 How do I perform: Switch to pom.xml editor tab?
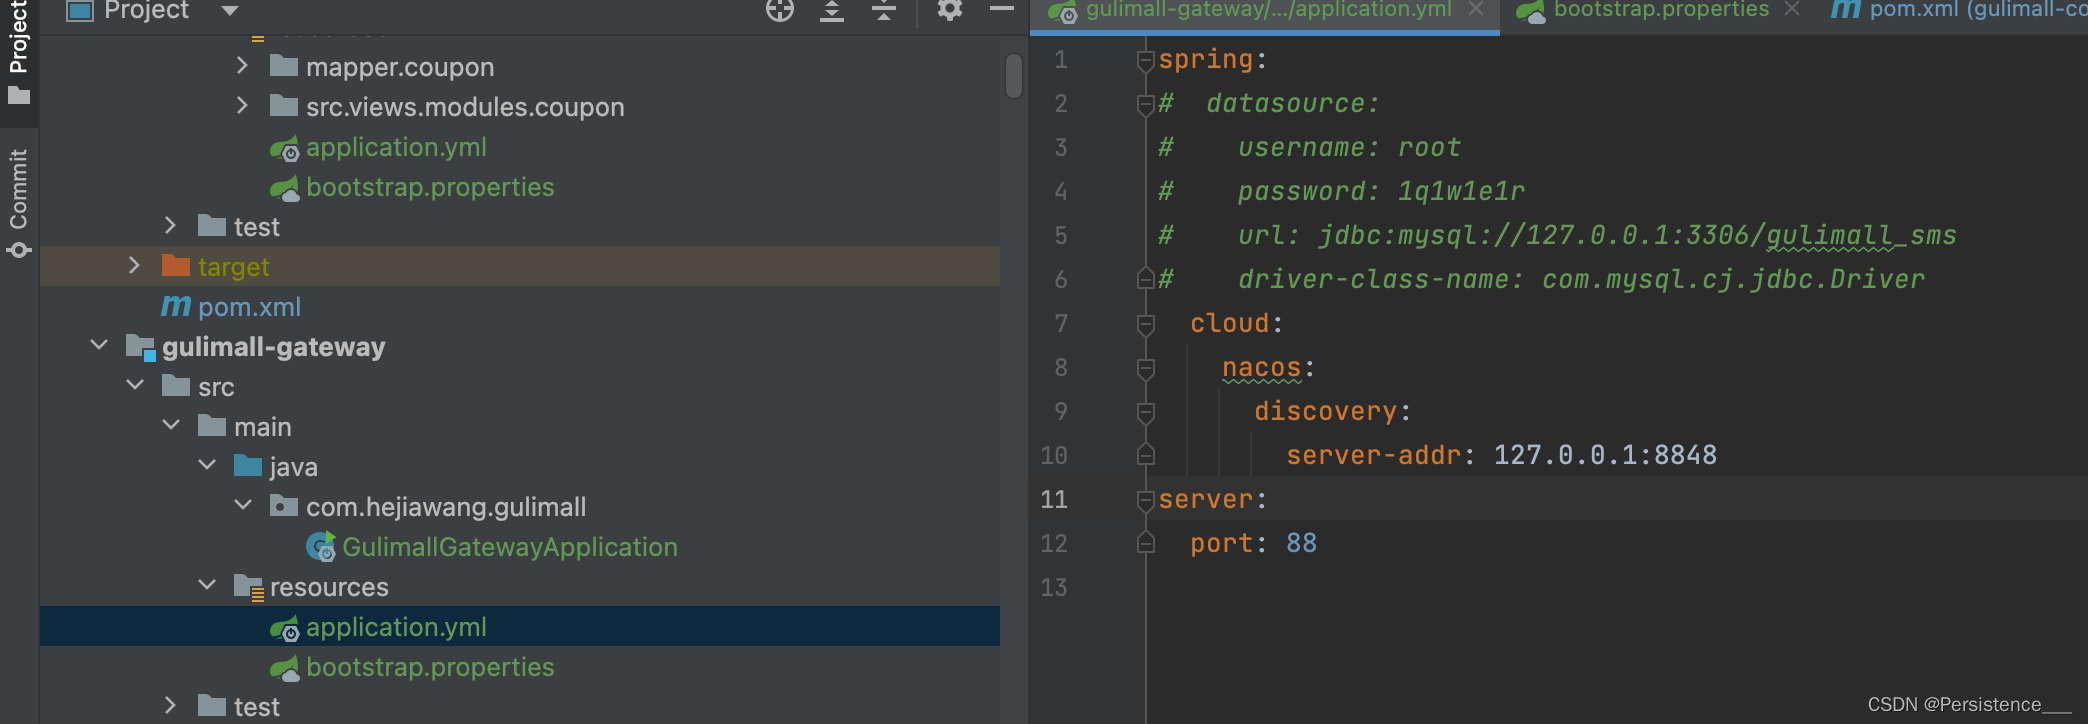click(1960, 10)
